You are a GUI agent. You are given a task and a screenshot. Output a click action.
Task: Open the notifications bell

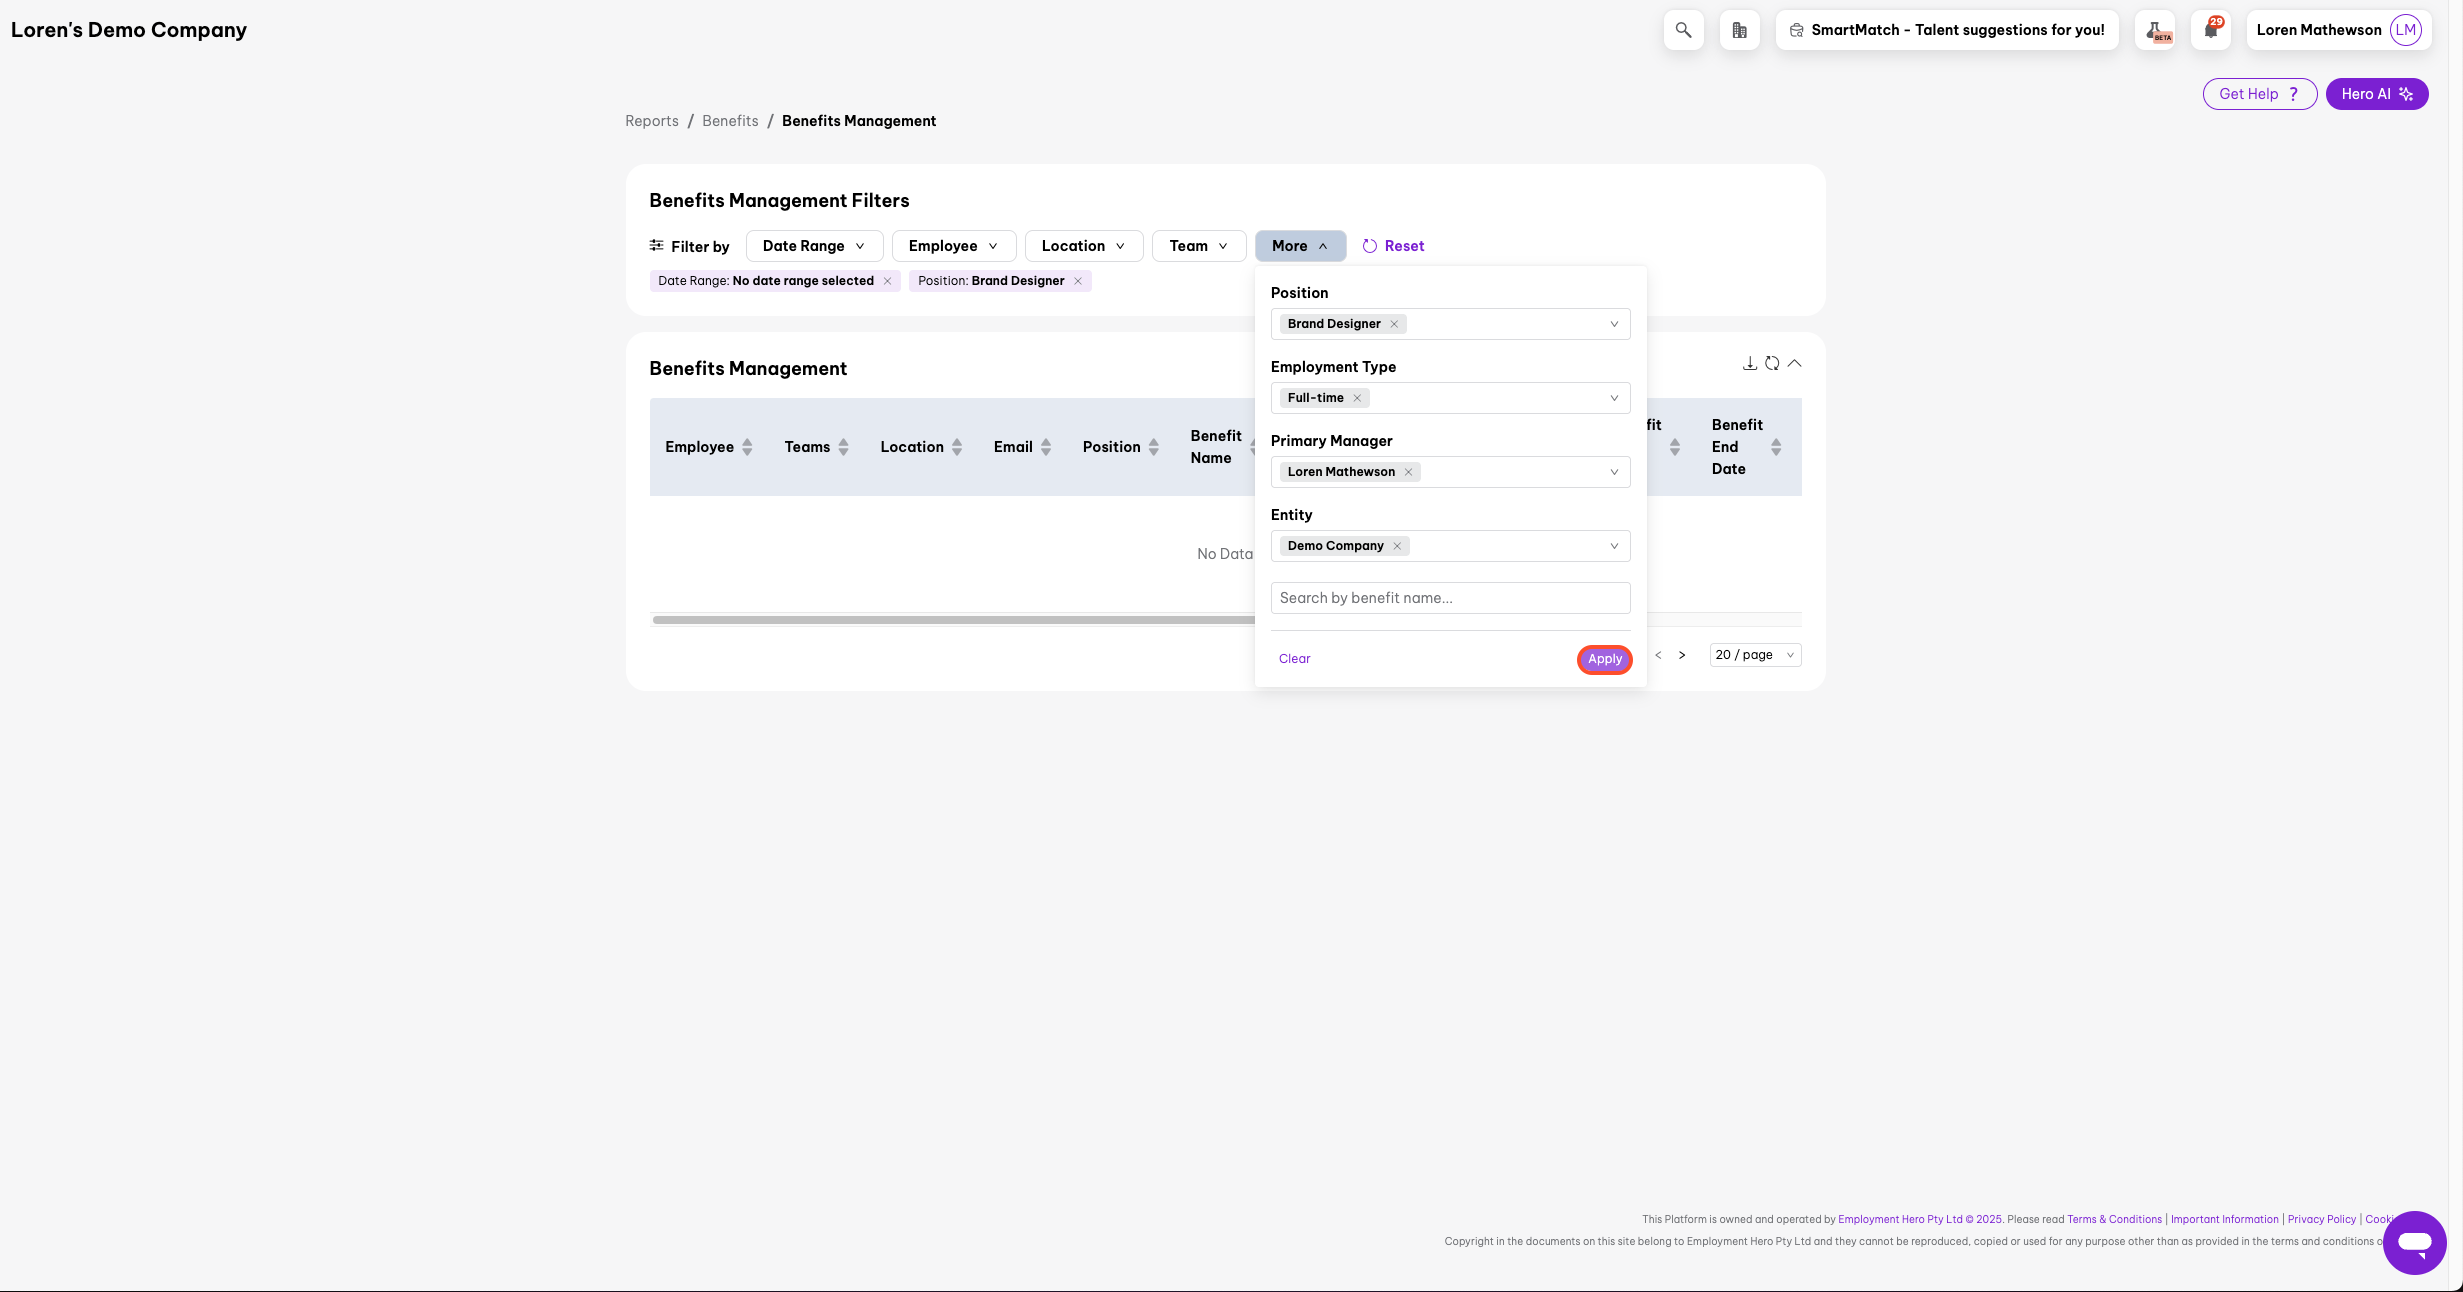2211,30
